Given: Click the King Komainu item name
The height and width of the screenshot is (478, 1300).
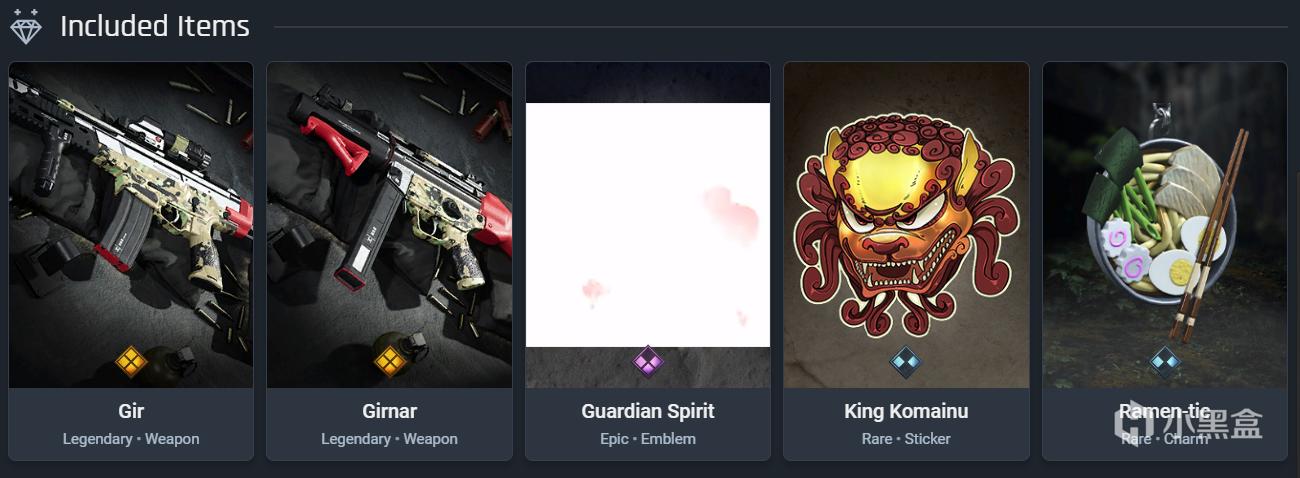Looking at the screenshot, I should pyautogui.click(x=906, y=411).
